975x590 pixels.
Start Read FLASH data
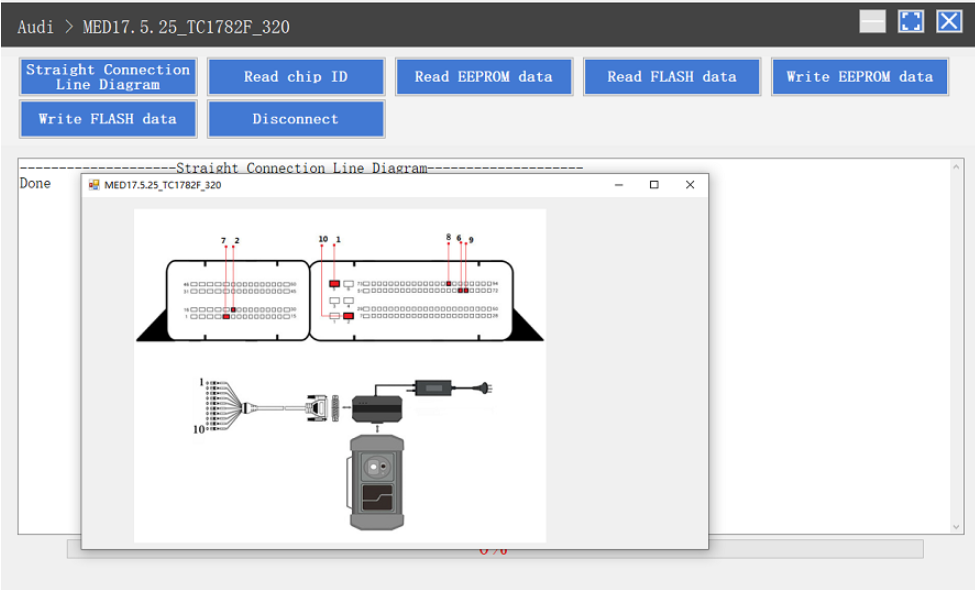672,77
